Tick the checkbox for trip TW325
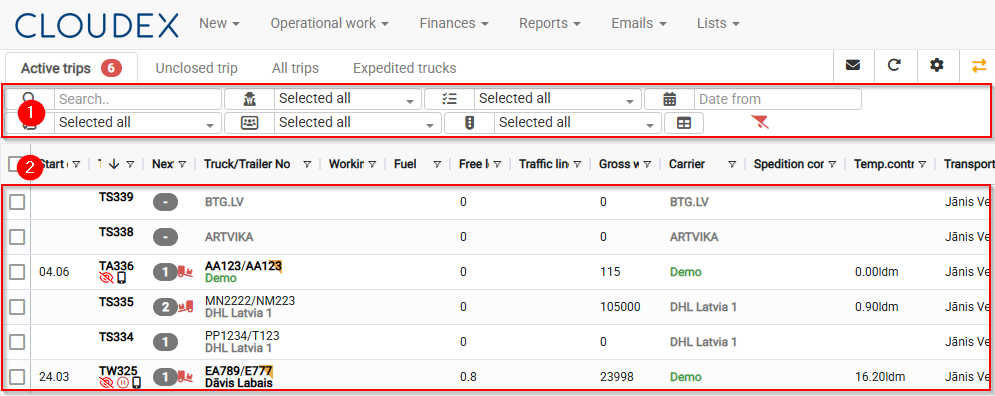The height and width of the screenshot is (396, 995). (x=17, y=377)
